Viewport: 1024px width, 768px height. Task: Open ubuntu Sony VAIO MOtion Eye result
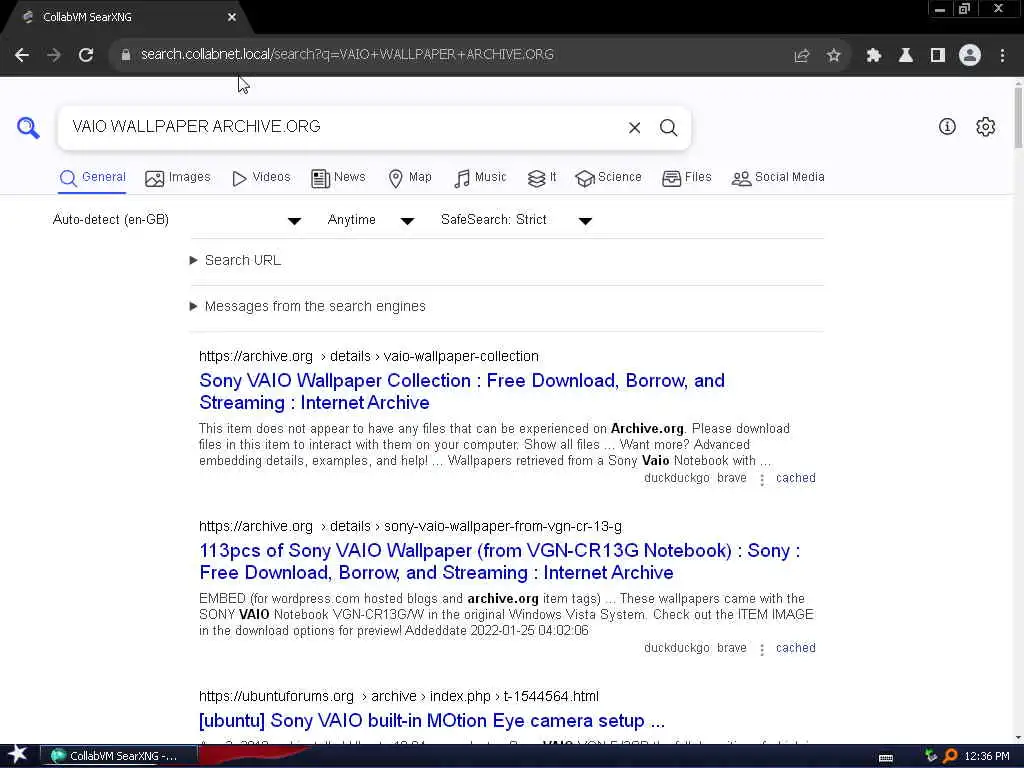coord(432,720)
